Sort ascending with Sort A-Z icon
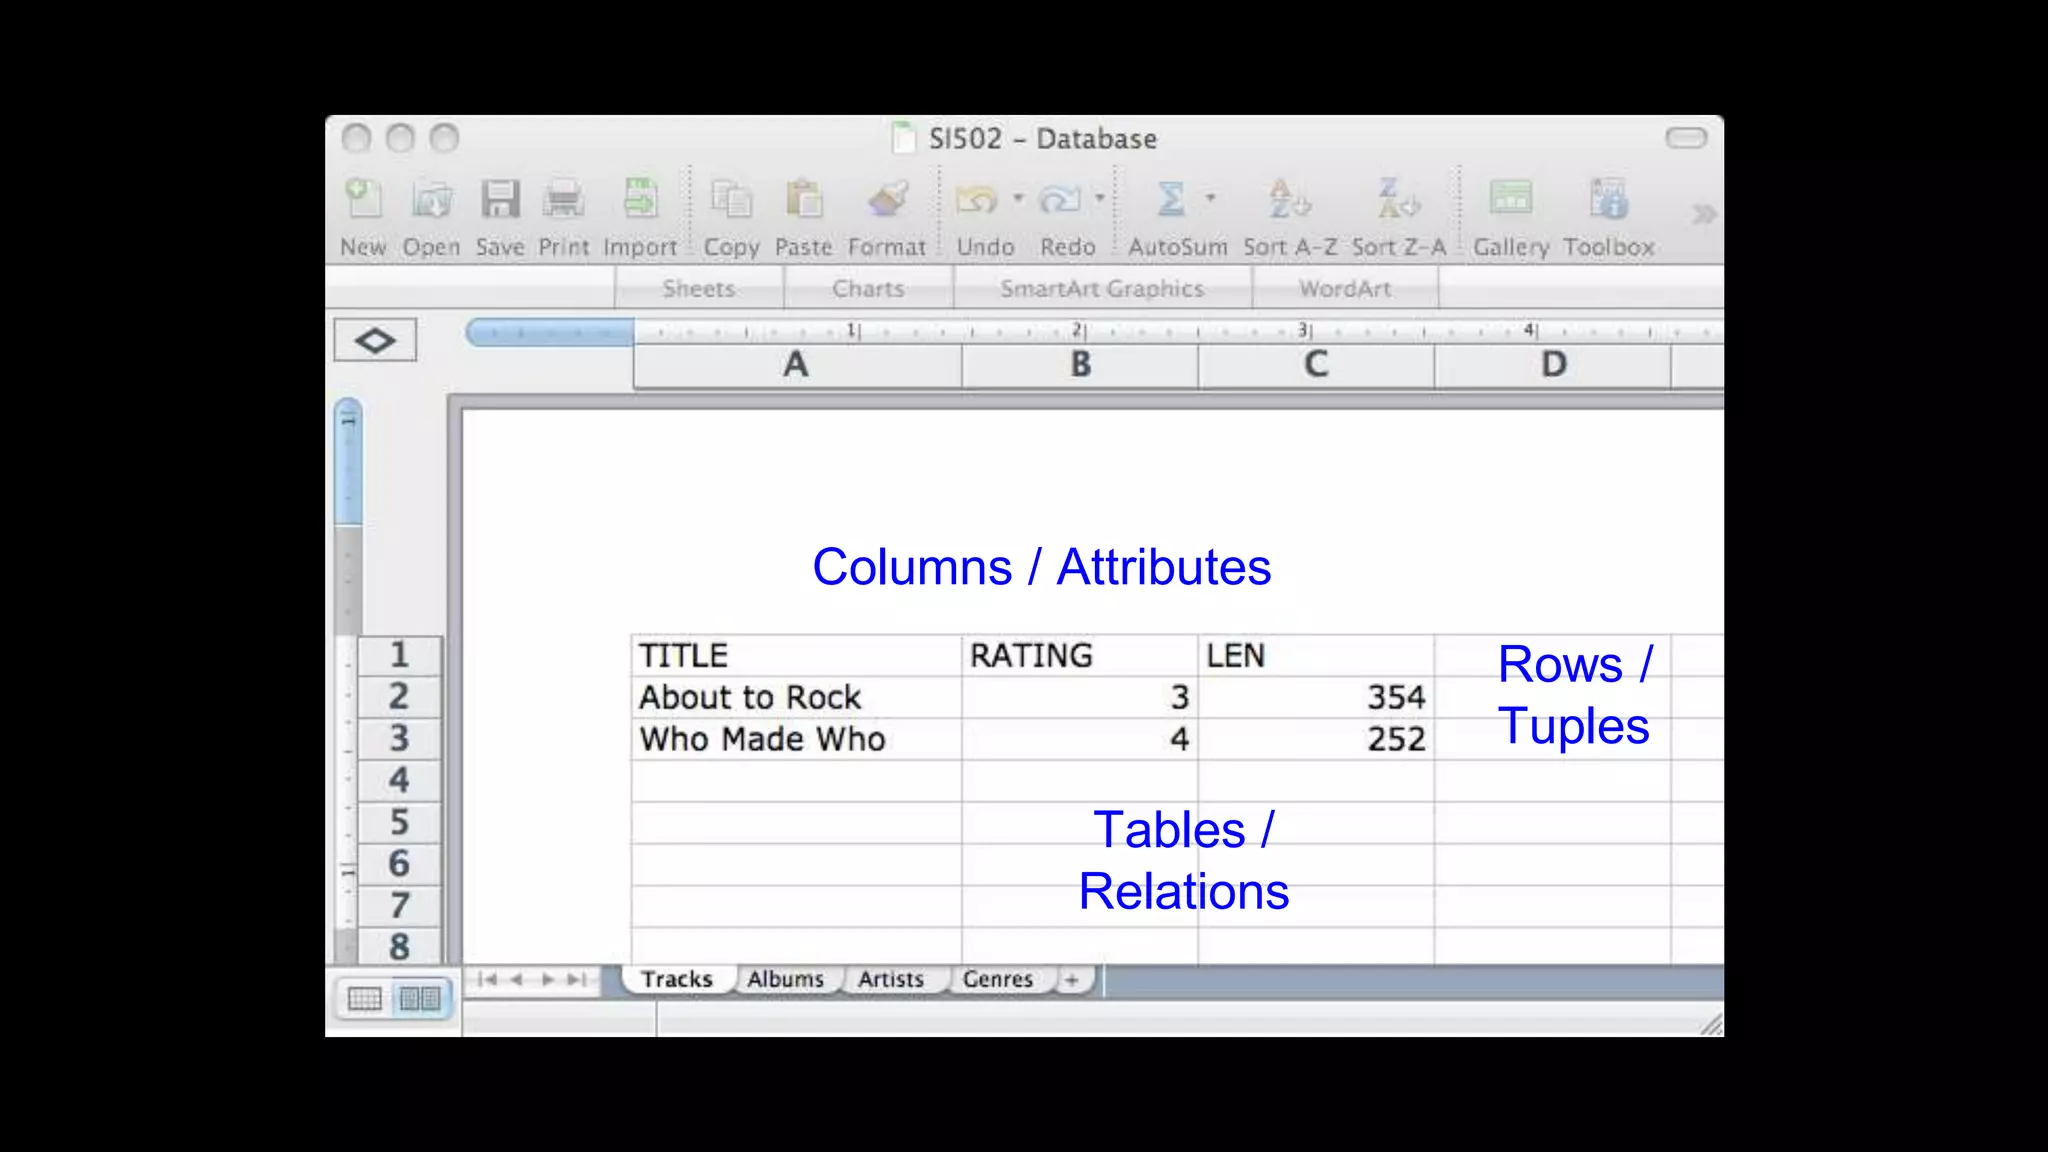 pyautogui.click(x=1288, y=199)
